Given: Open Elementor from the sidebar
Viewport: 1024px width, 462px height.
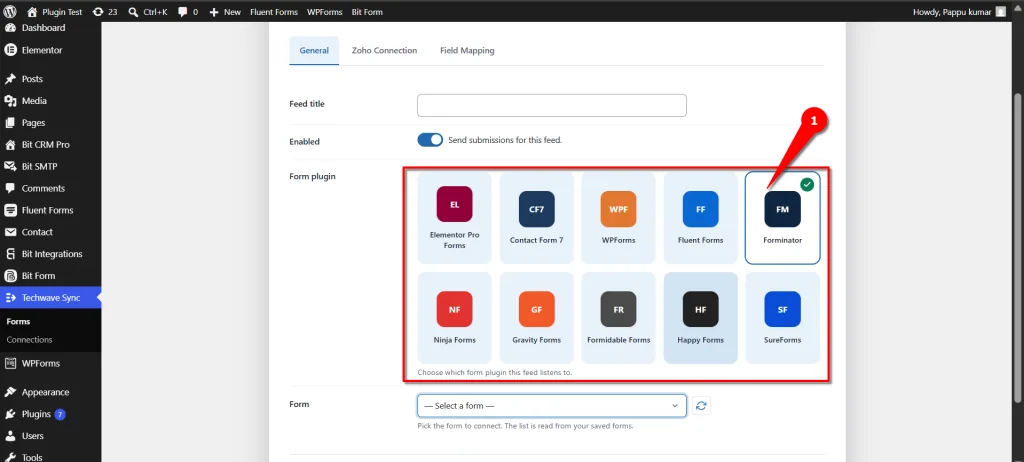Looking at the screenshot, I should pos(50,50).
